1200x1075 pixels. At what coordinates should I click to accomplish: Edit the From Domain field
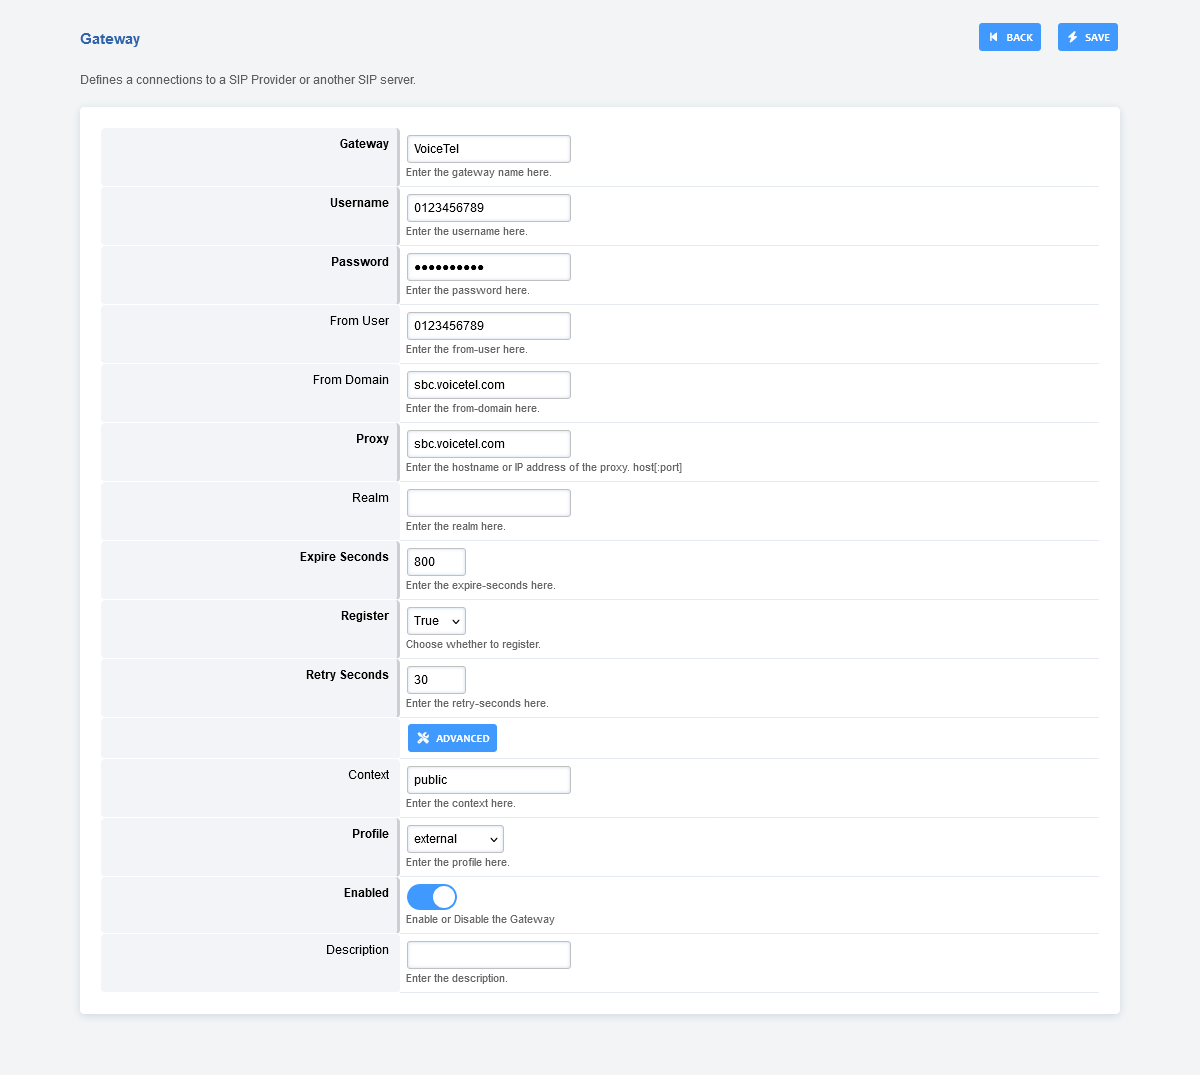click(x=488, y=385)
